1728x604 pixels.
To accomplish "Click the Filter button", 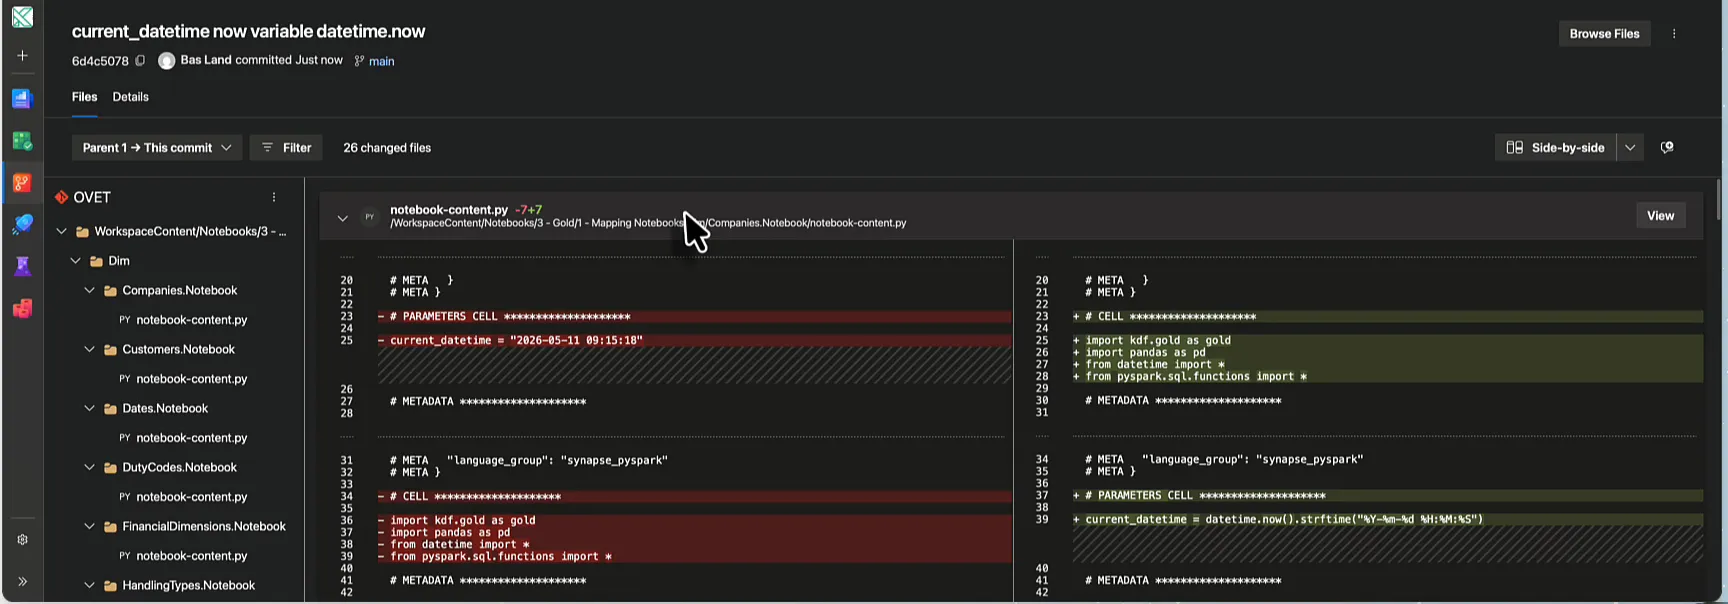I will coord(286,147).
